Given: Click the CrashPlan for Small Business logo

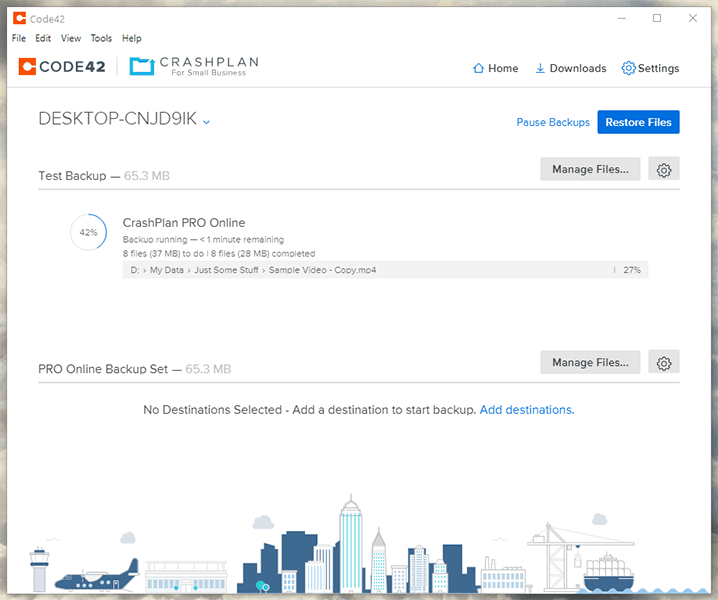Looking at the screenshot, I should pos(194,67).
